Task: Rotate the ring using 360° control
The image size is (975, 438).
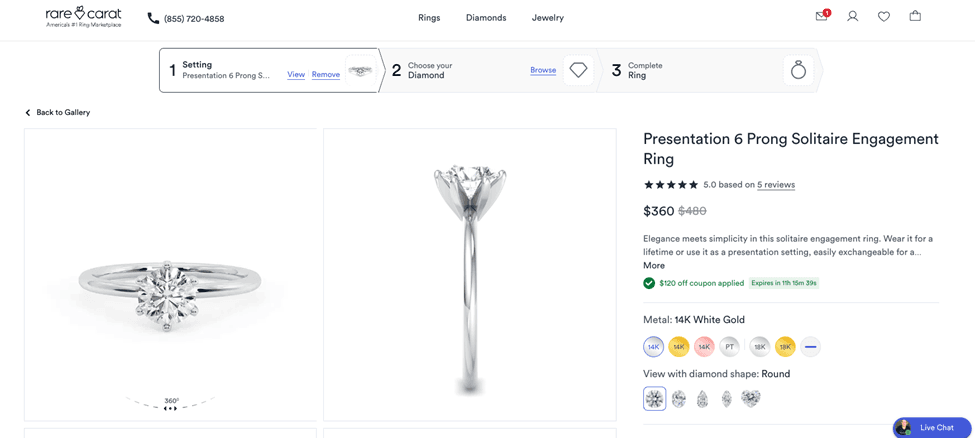Action: (x=170, y=404)
